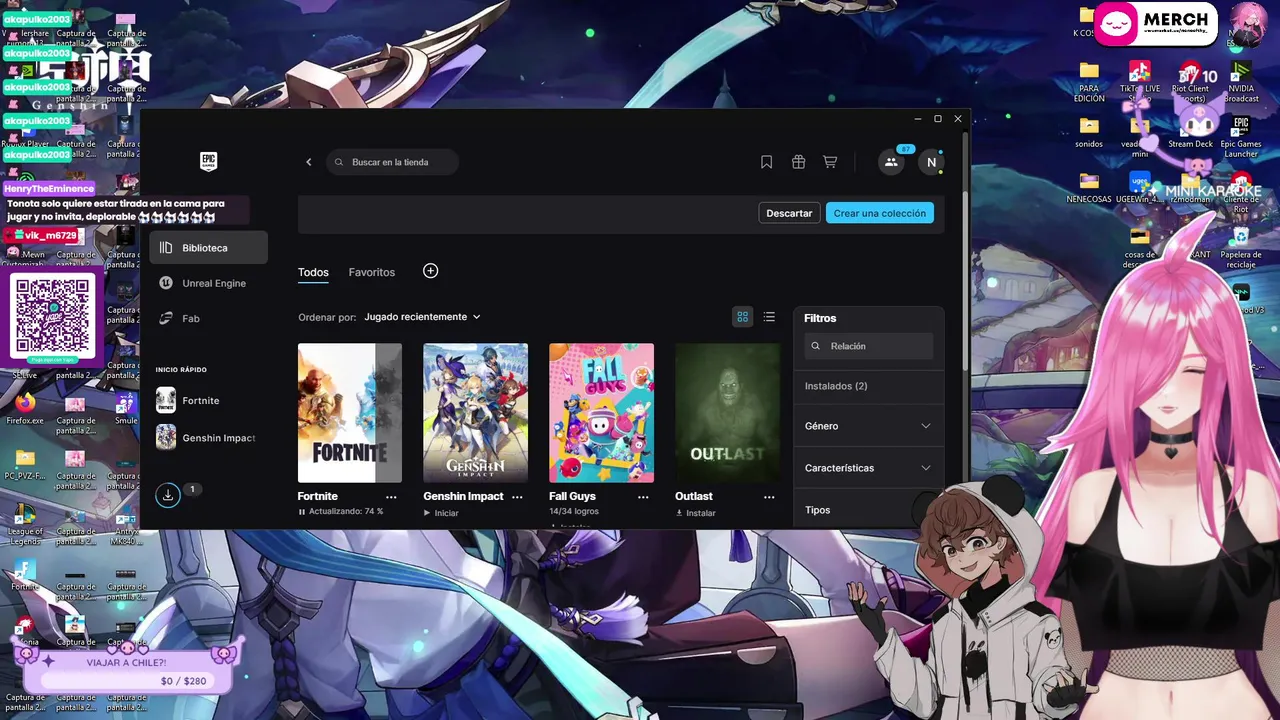Go back using the arrow beside search
The image size is (1280, 720).
[309, 162]
